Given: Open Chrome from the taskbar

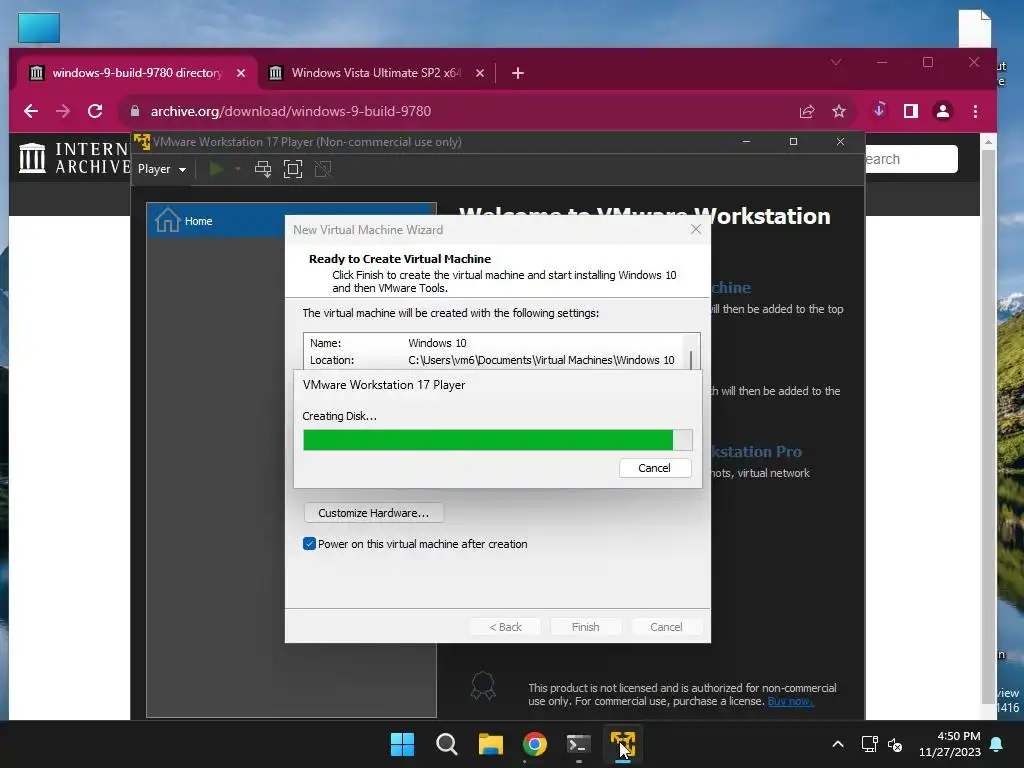Looking at the screenshot, I should (535, 744).
